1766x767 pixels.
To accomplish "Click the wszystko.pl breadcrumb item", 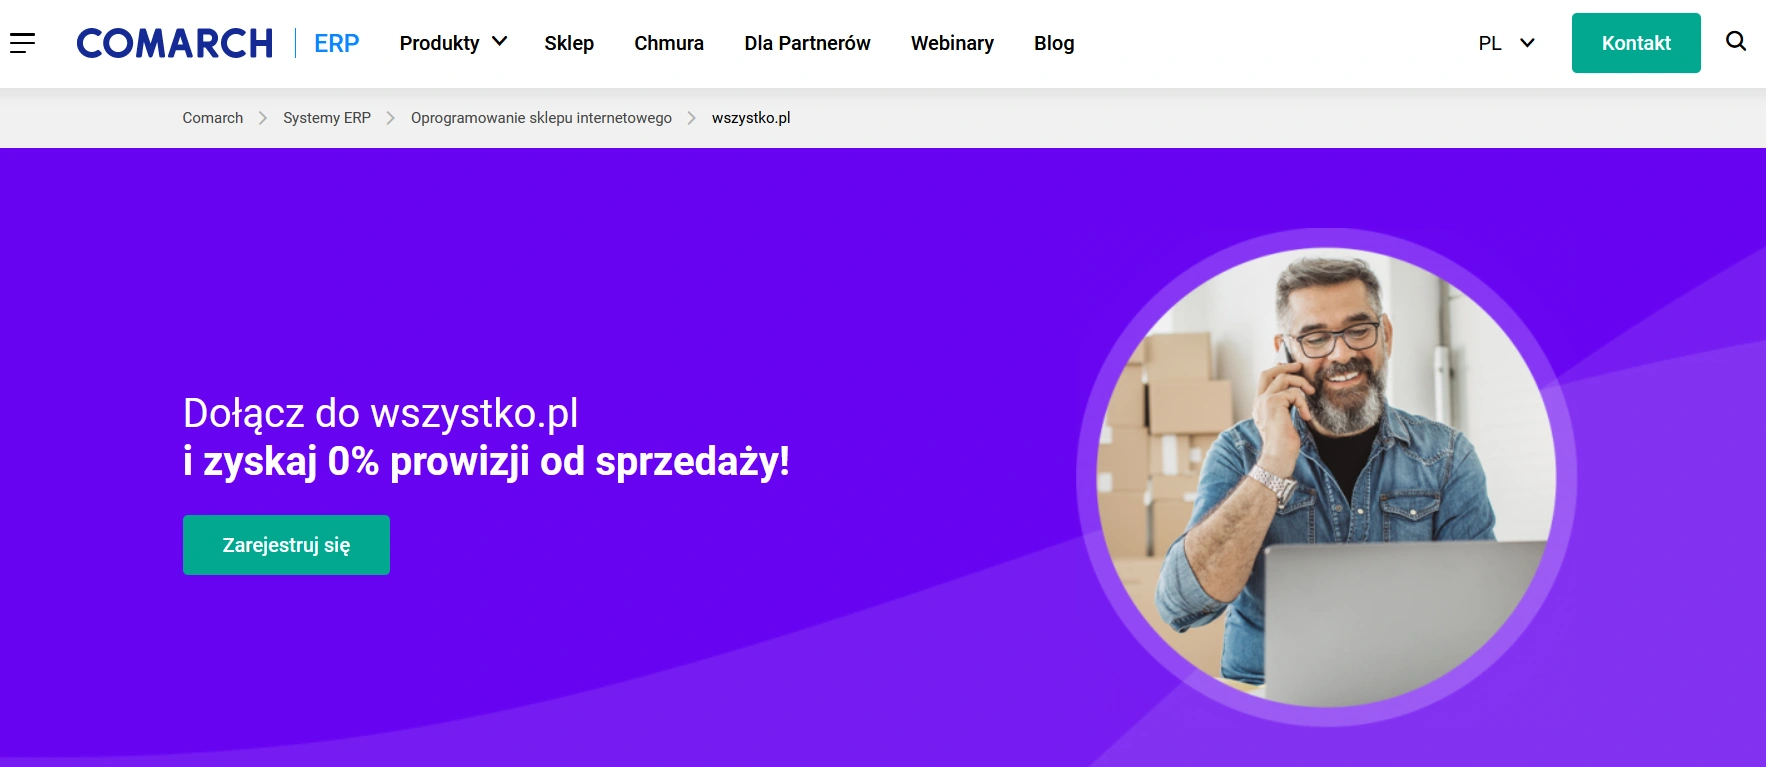I will (751, 118).
